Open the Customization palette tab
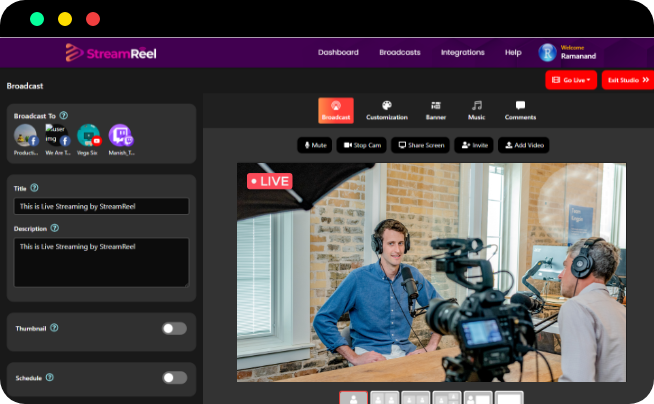Image resolution: width=654 pixels, height=404 pixels. point(386,110)
